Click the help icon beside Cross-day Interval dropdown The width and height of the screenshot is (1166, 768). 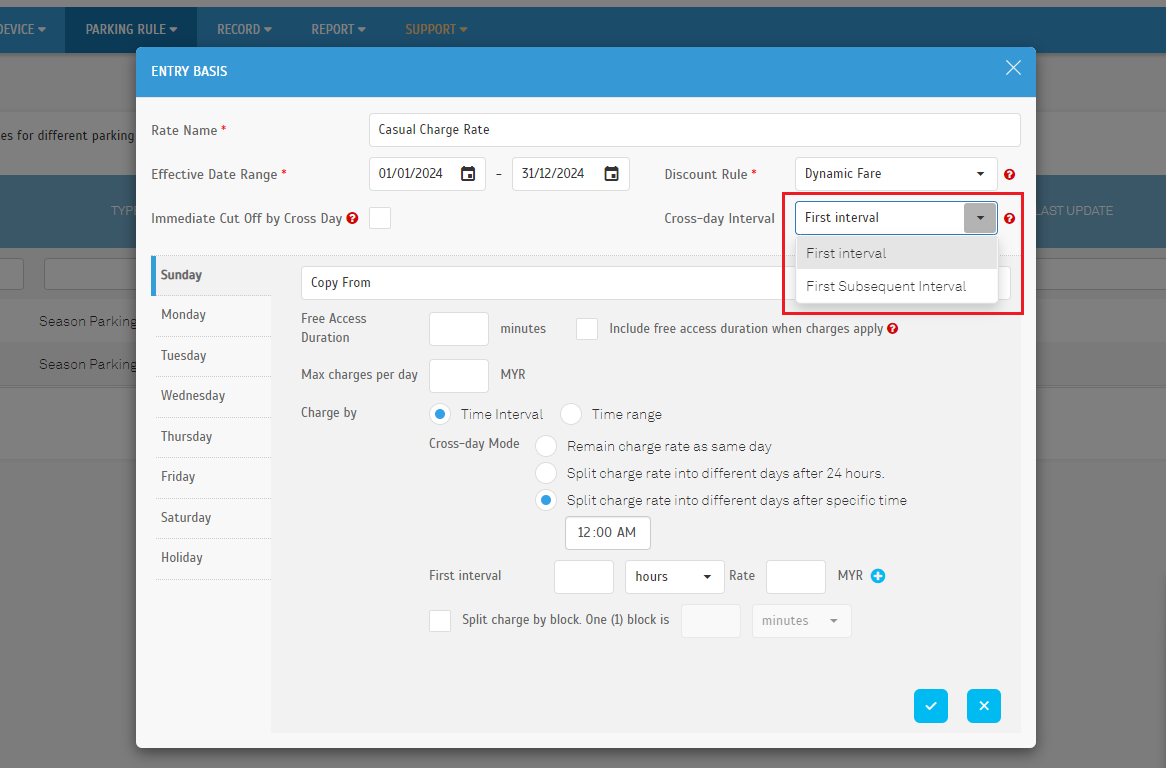pyautogui.click(x=1009, y=219)
